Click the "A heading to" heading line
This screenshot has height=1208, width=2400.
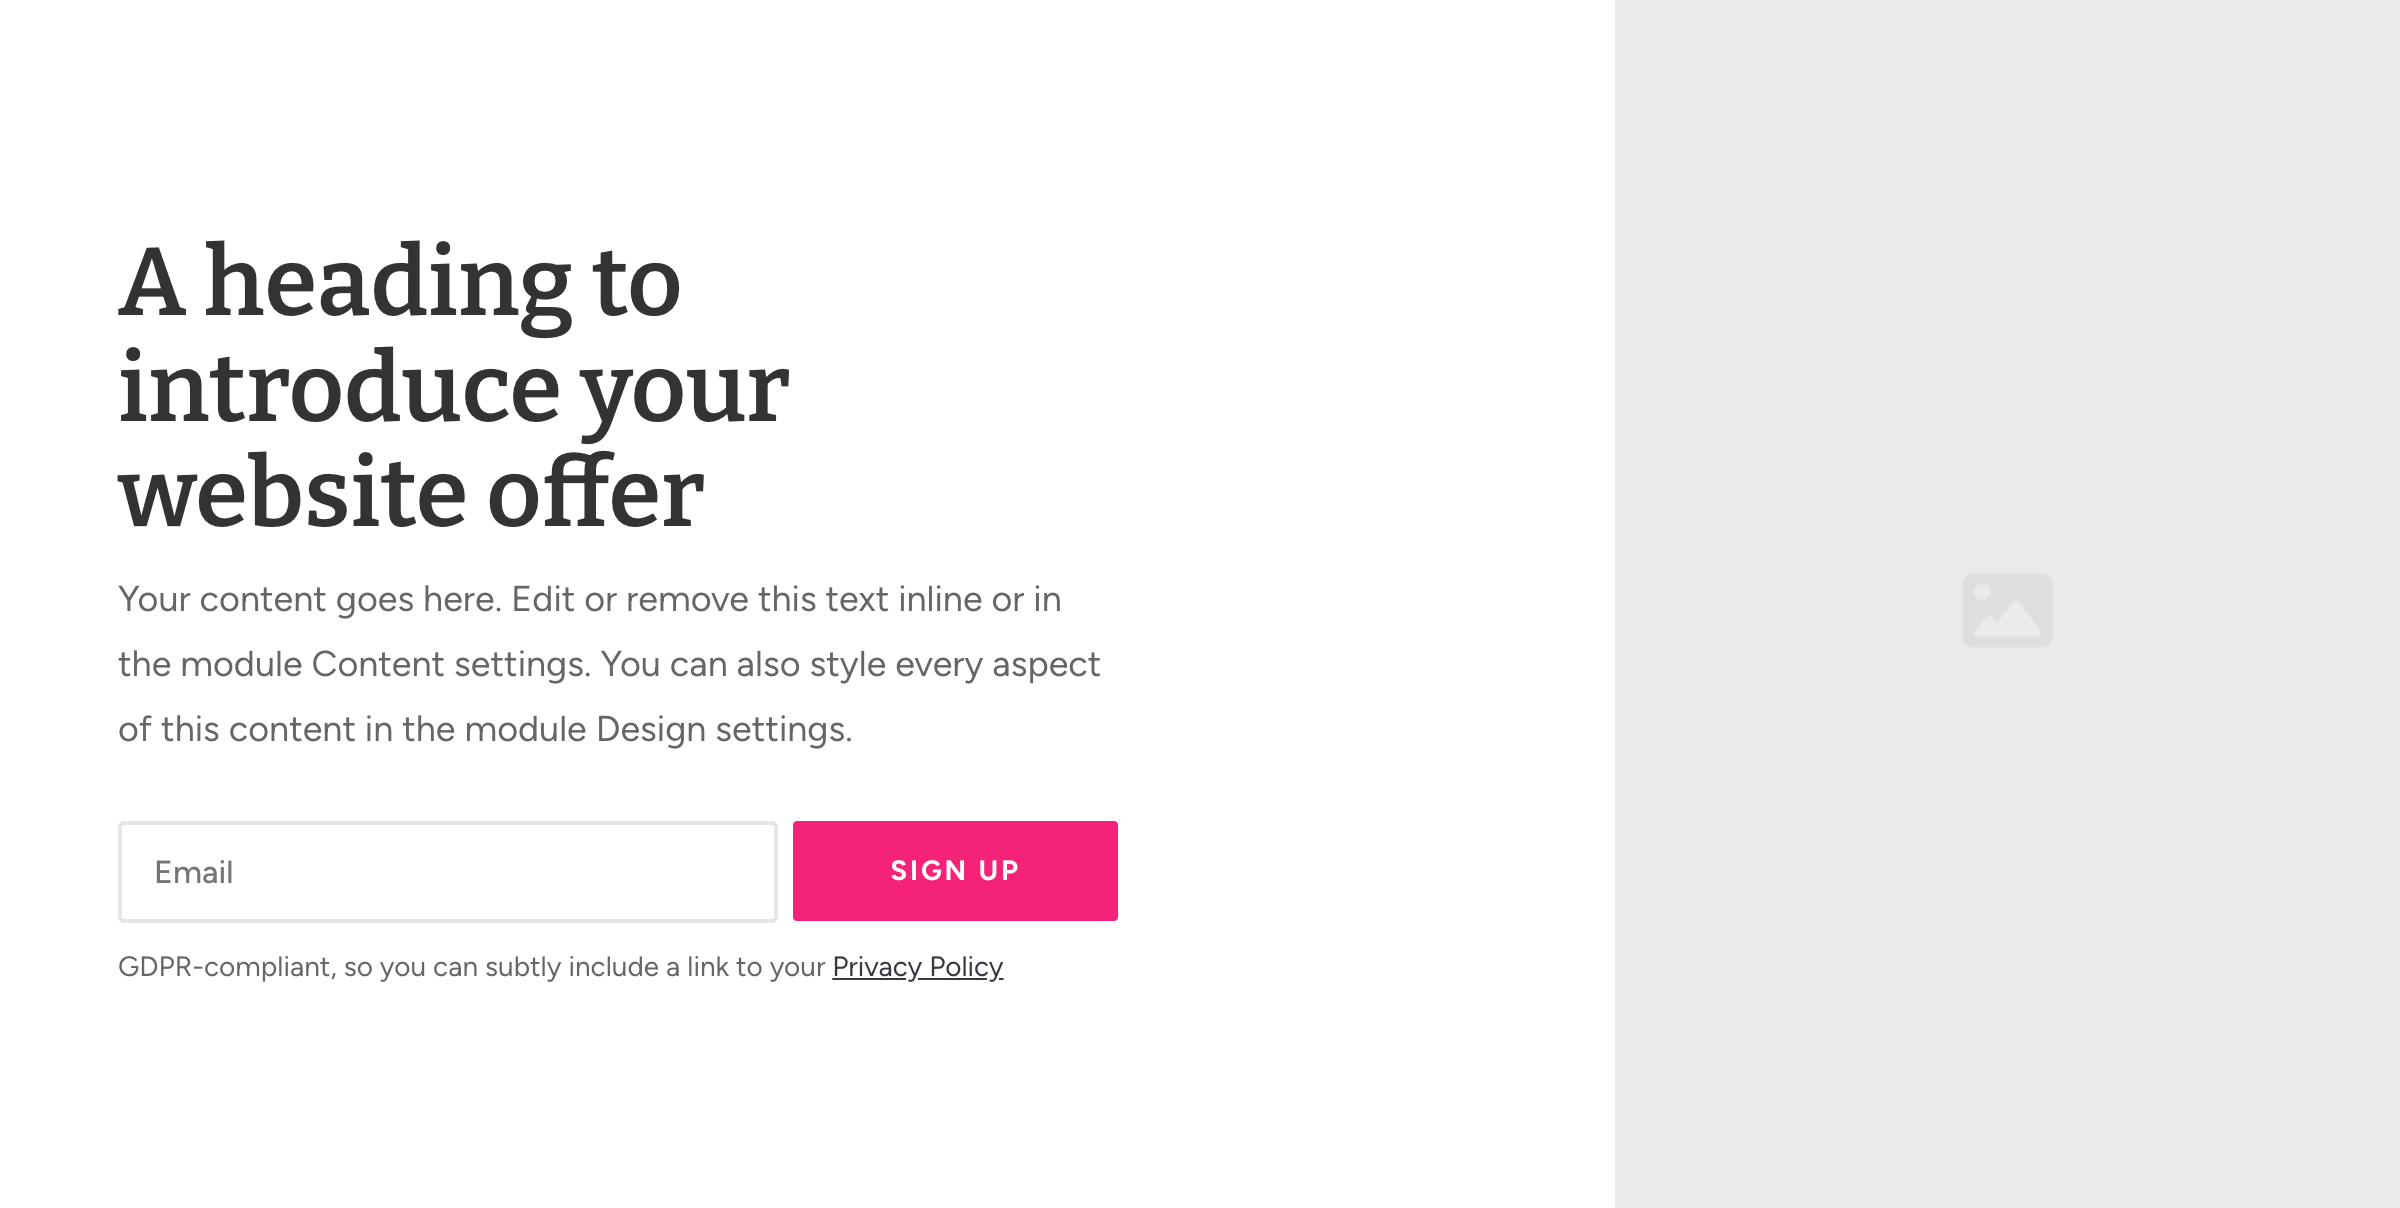[400, 283]
